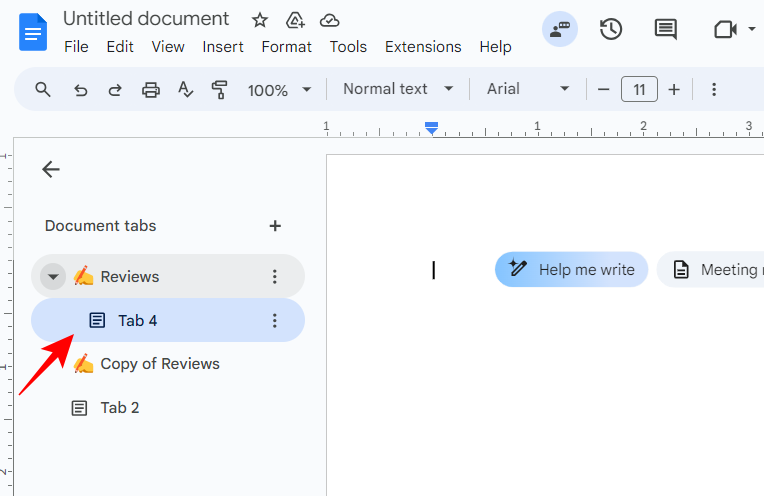Increase font size with plus button
Screen dimensions: 764x496
click(x=674, y=90)
